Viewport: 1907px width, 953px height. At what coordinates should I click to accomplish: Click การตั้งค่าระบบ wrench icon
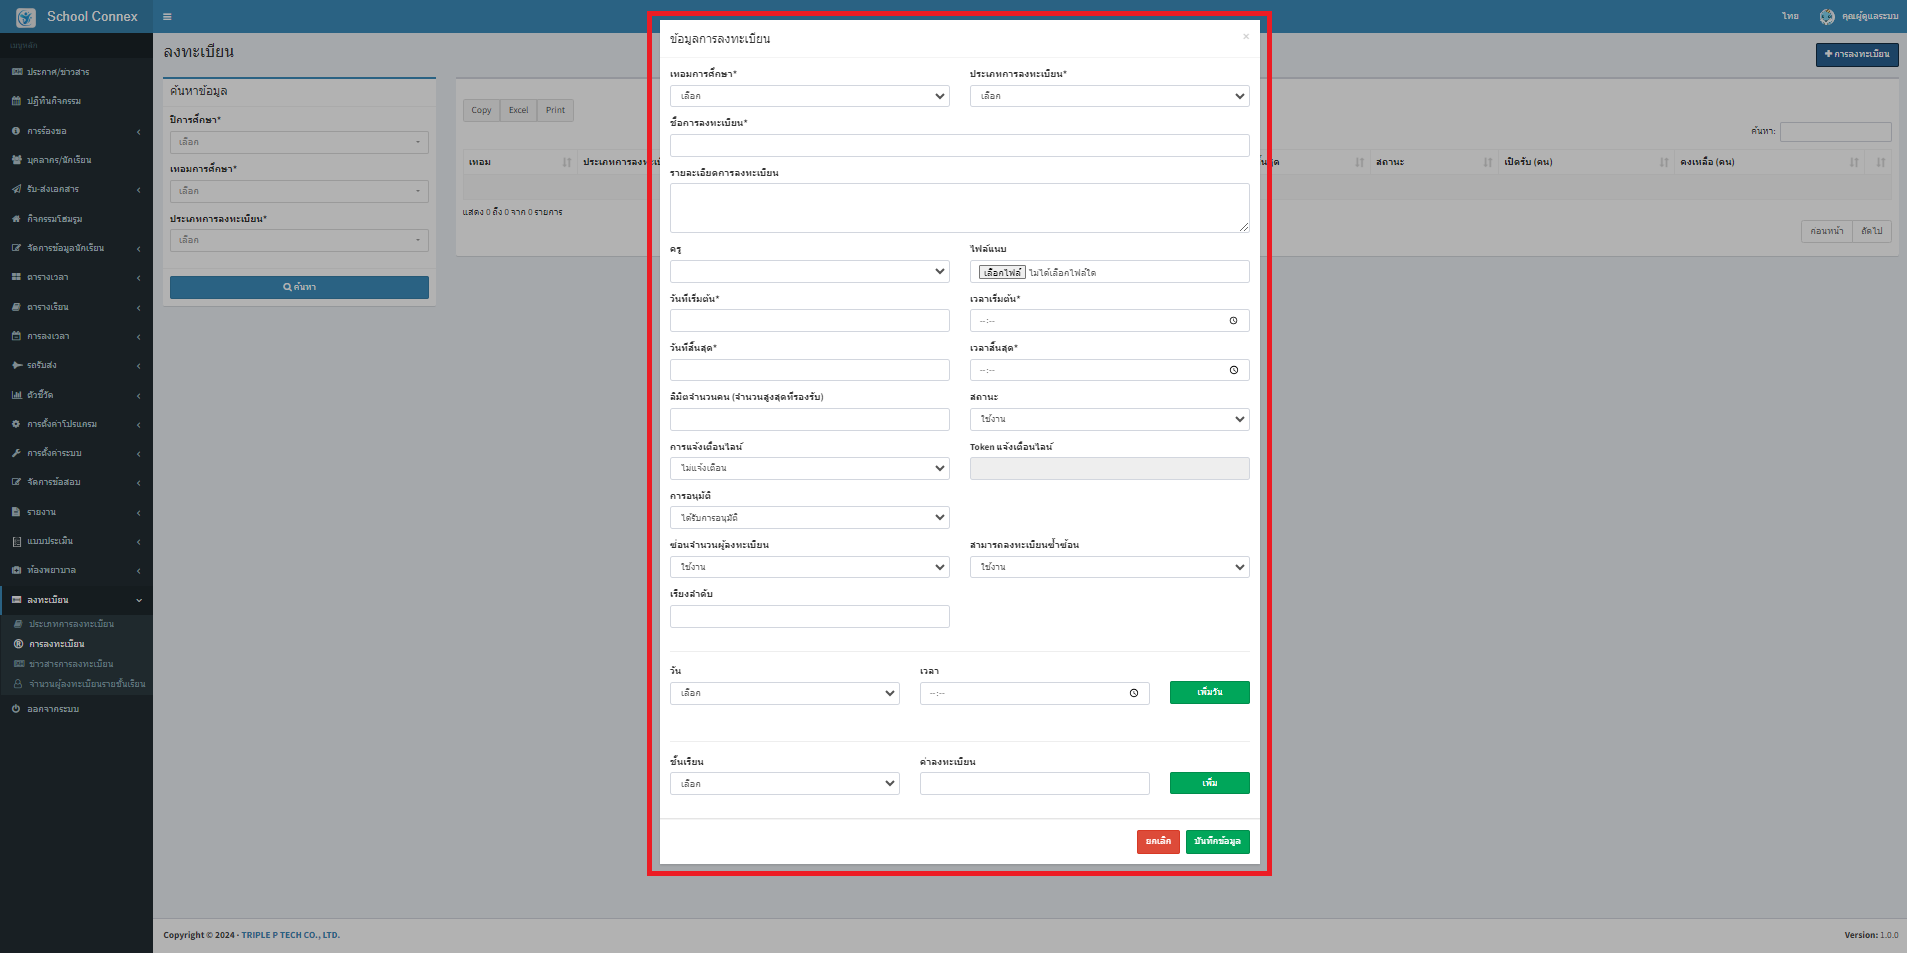[16, 453]
